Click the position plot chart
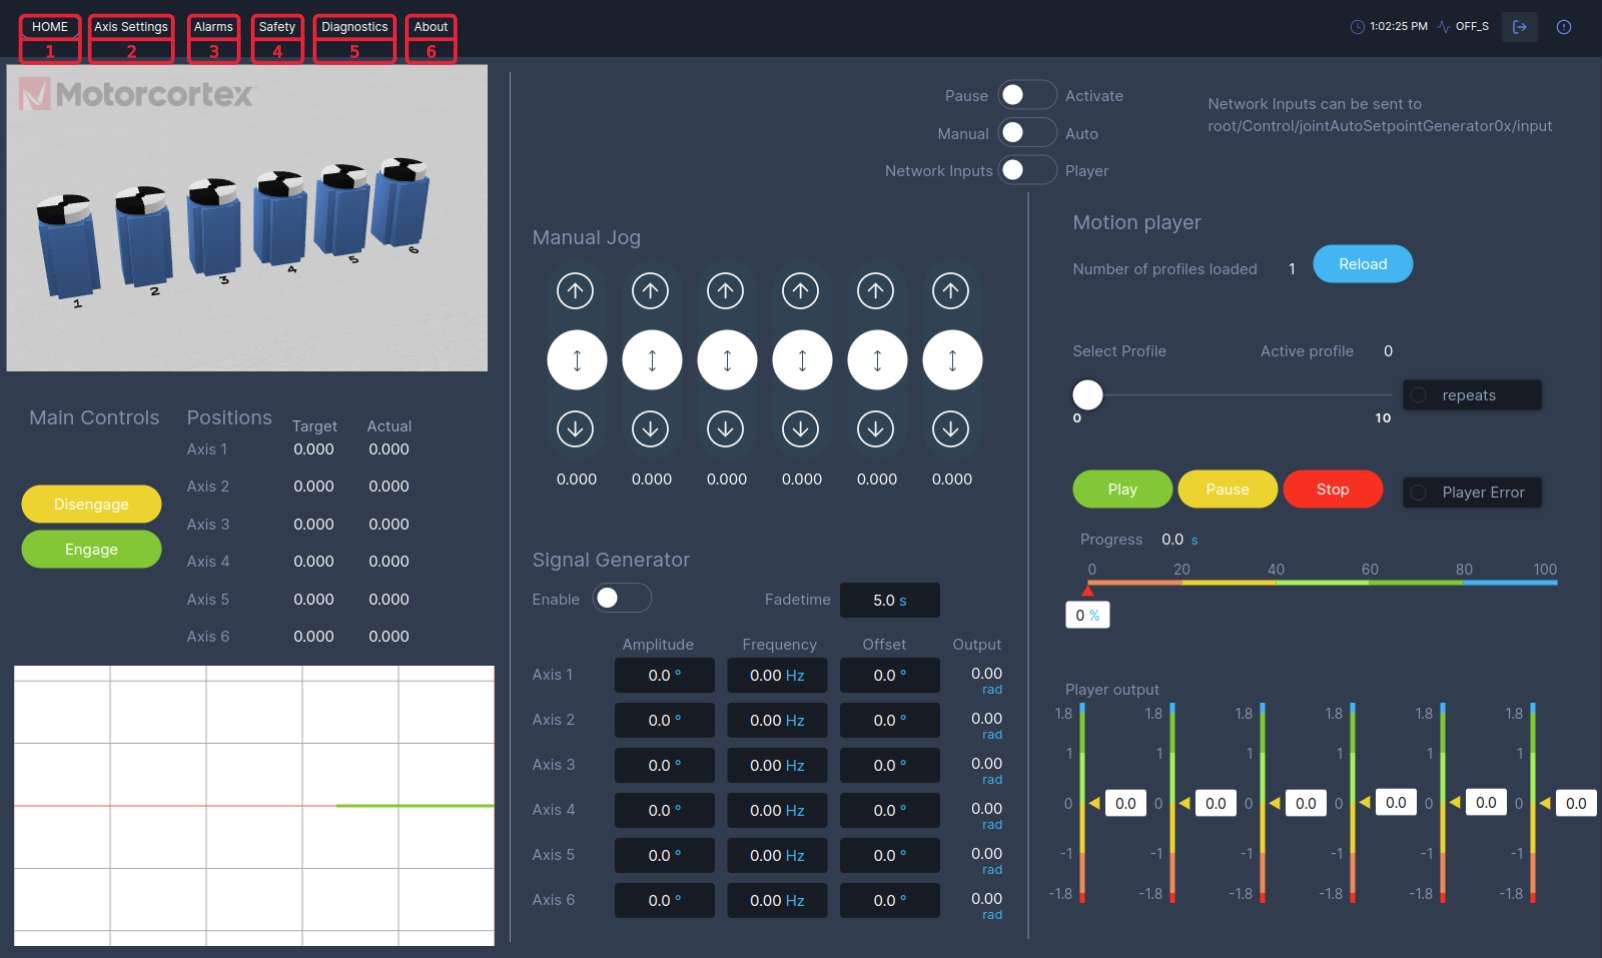This screenshot has width=1602, height=958. (x=254, y=805)
